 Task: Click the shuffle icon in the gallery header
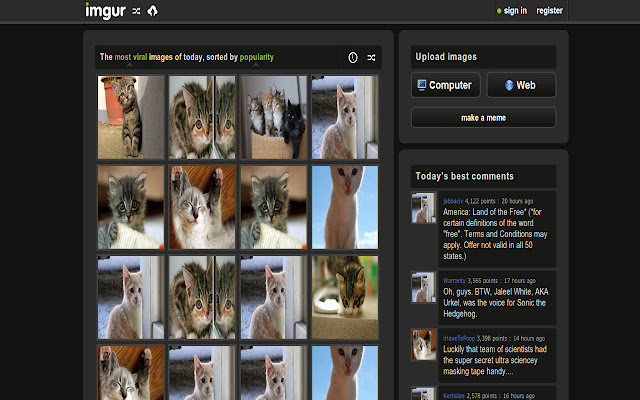pos(371,58)
